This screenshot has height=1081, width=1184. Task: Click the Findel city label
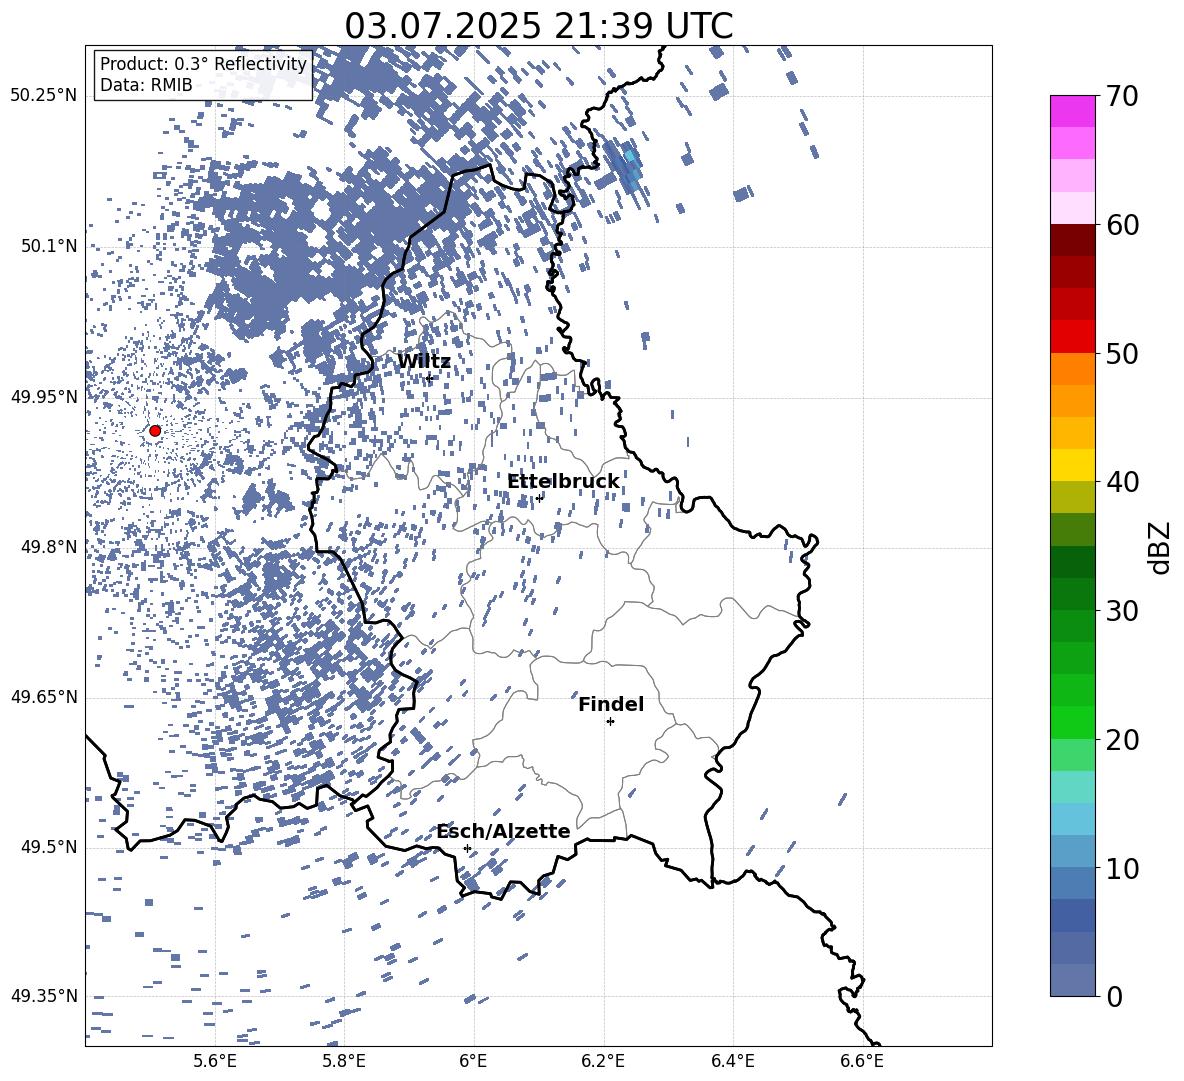(611, 704)
